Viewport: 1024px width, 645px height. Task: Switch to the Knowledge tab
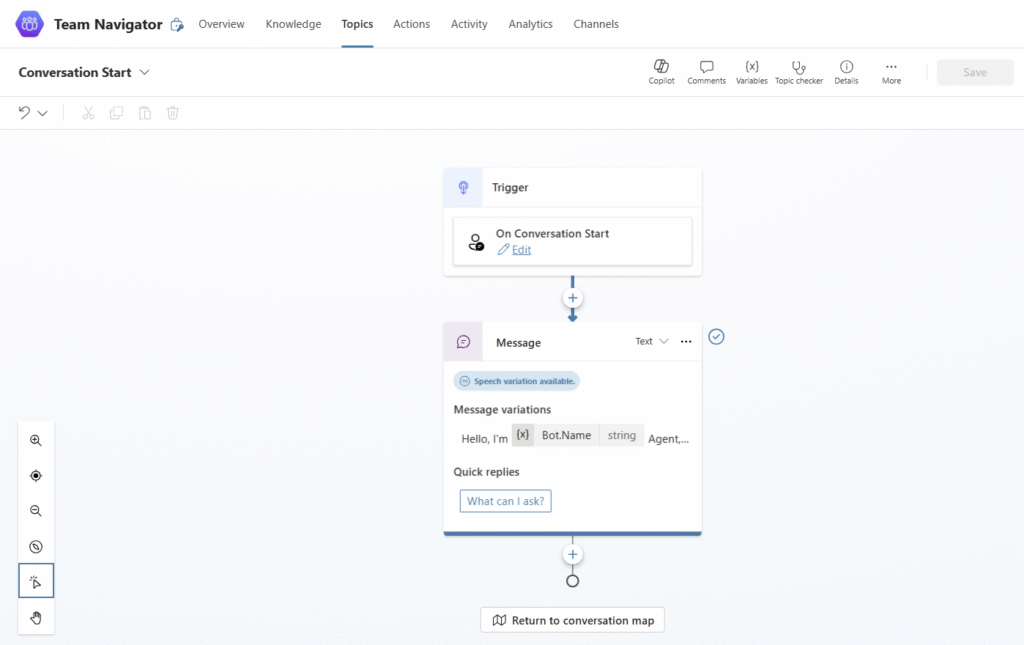(293, 24)
